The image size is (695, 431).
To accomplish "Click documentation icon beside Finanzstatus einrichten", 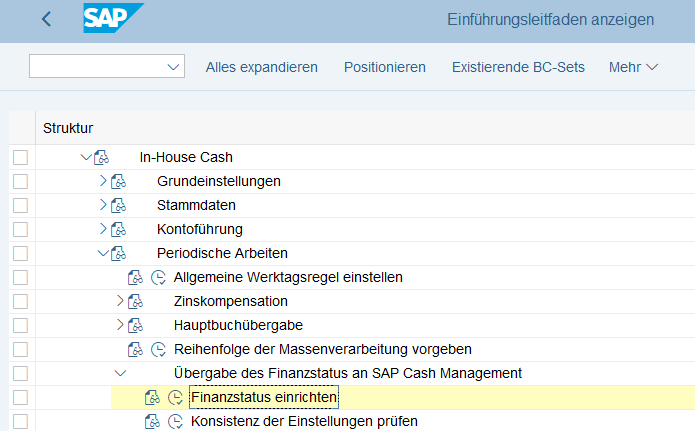I will point(153,398).
